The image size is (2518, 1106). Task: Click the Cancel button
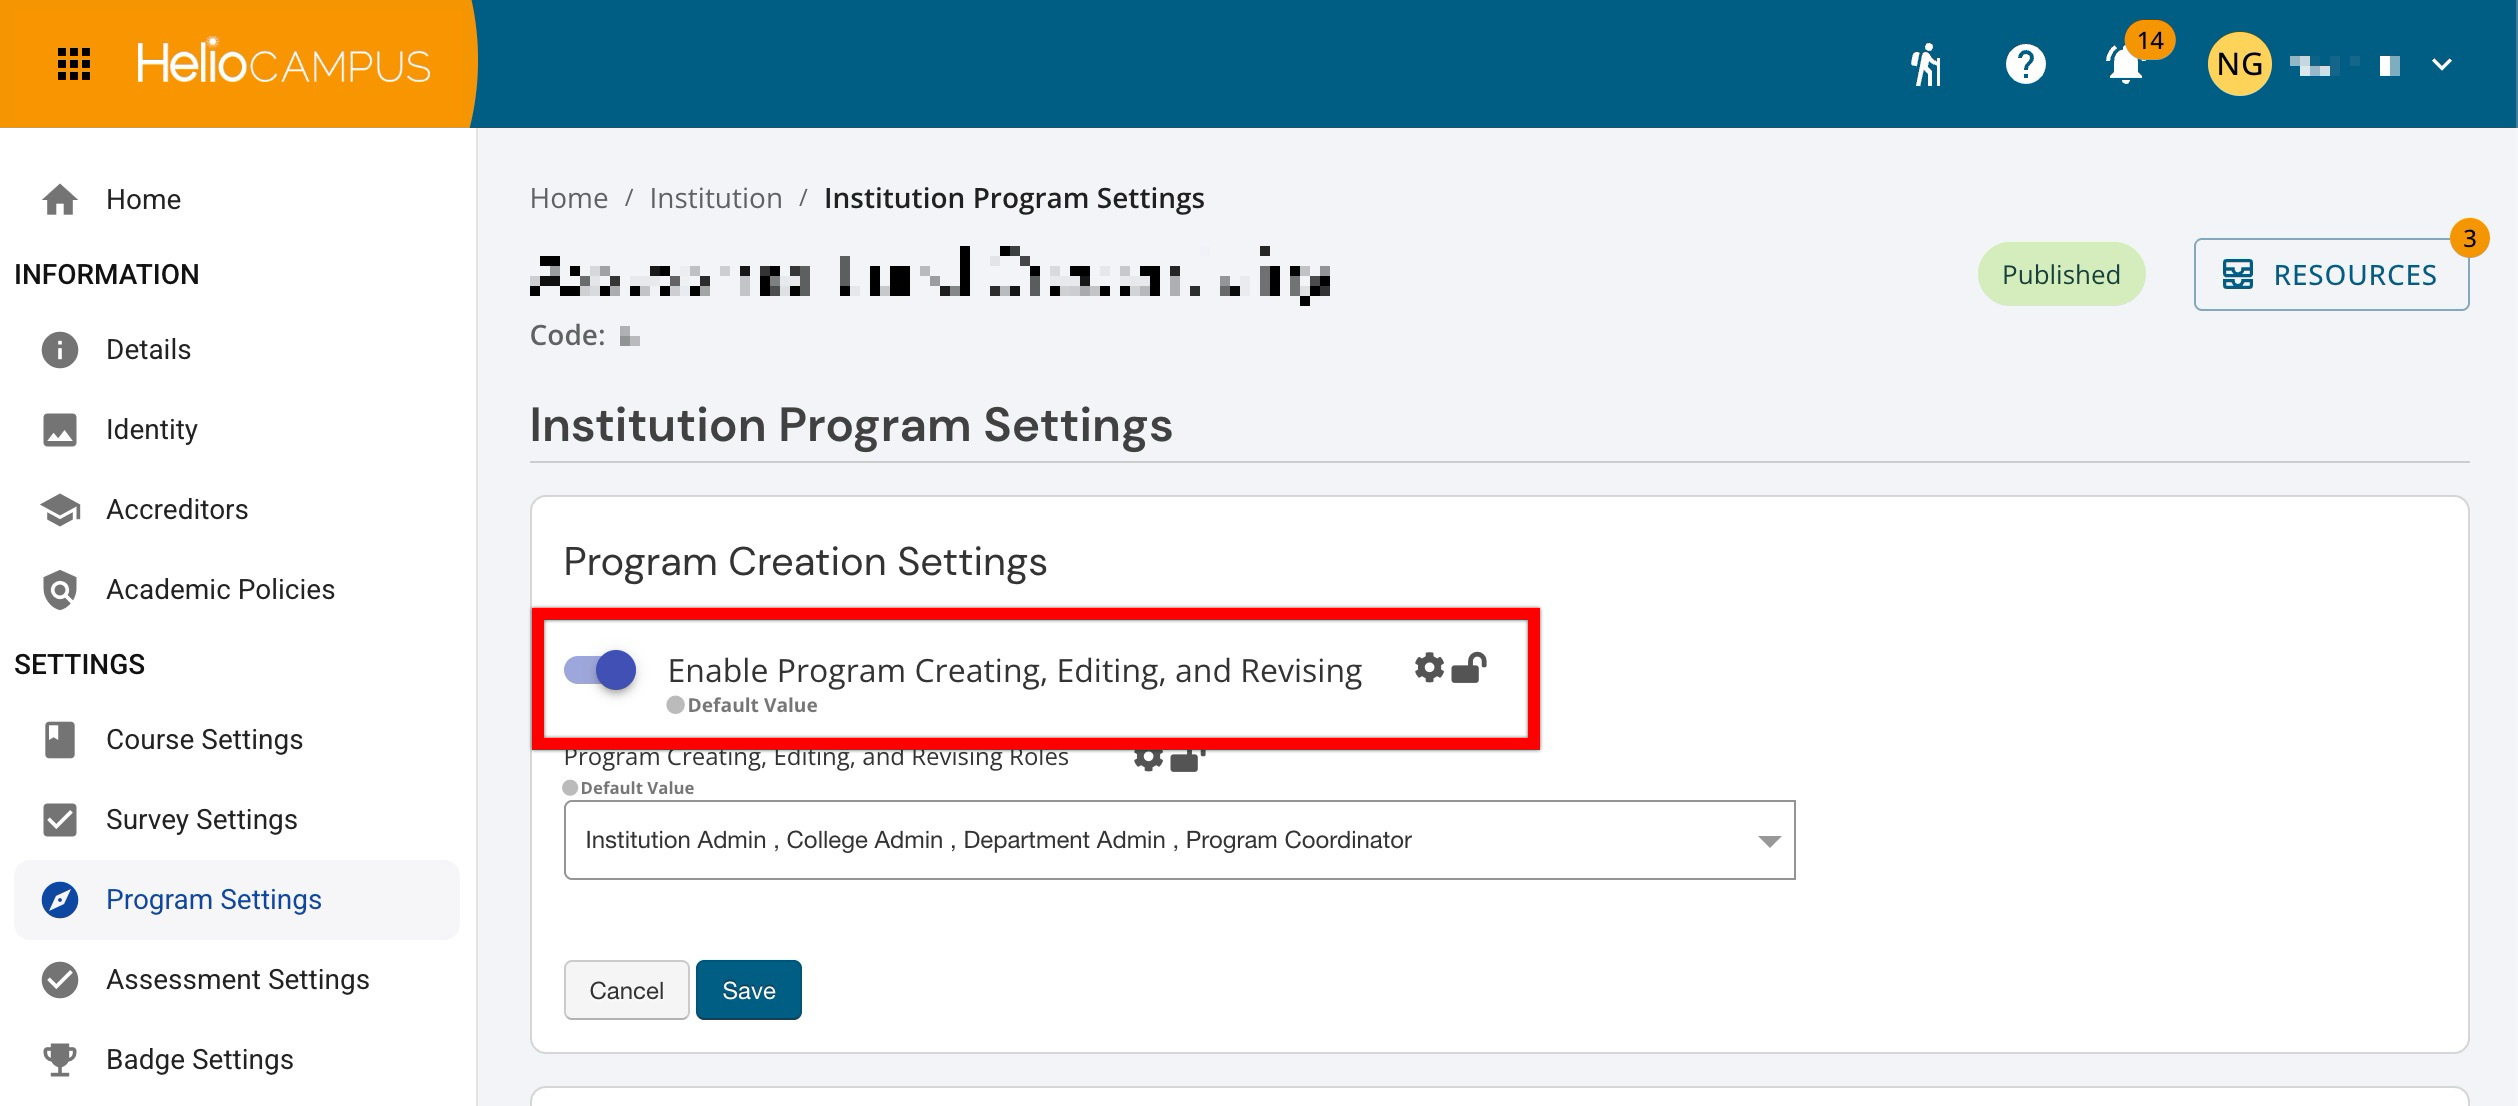tap(626, 990)
